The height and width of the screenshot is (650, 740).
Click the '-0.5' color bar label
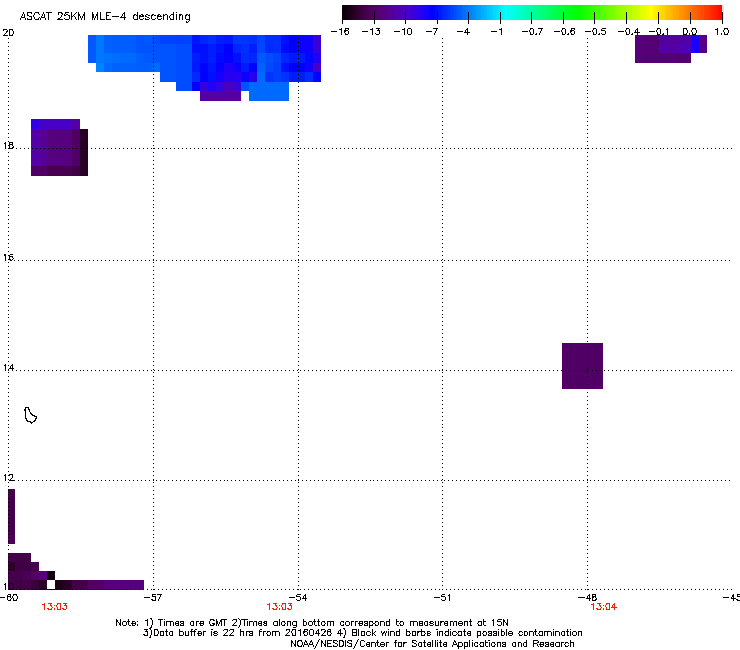click(596, 32)
